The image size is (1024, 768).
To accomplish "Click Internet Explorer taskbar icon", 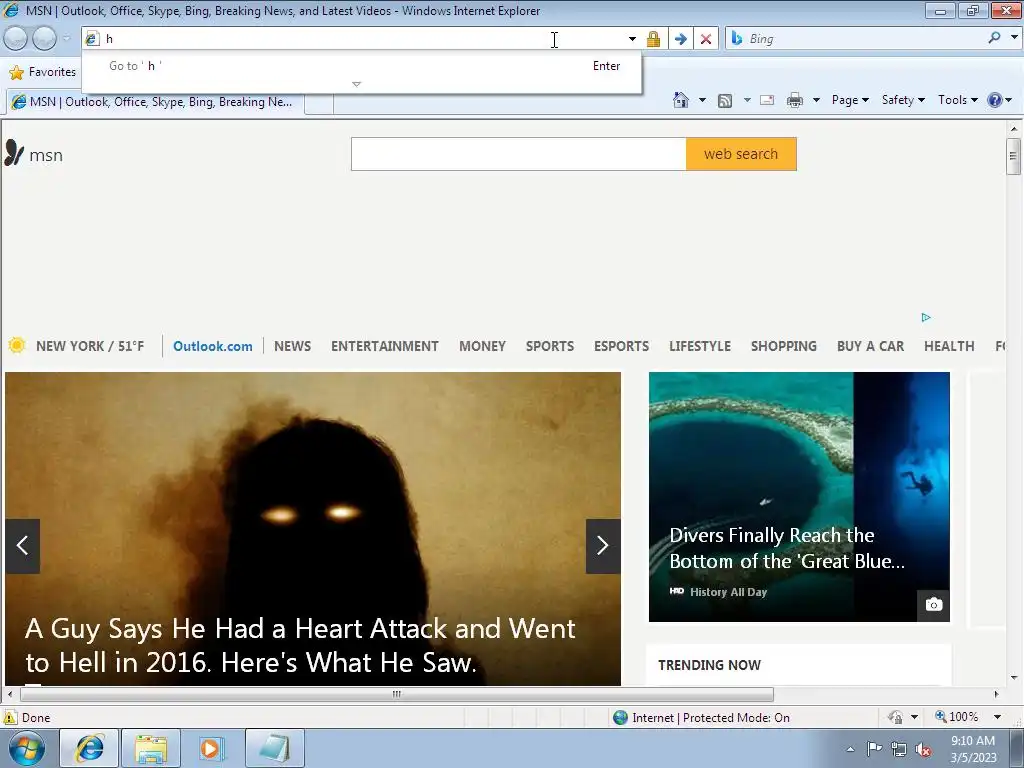I will tap(89, 748).
